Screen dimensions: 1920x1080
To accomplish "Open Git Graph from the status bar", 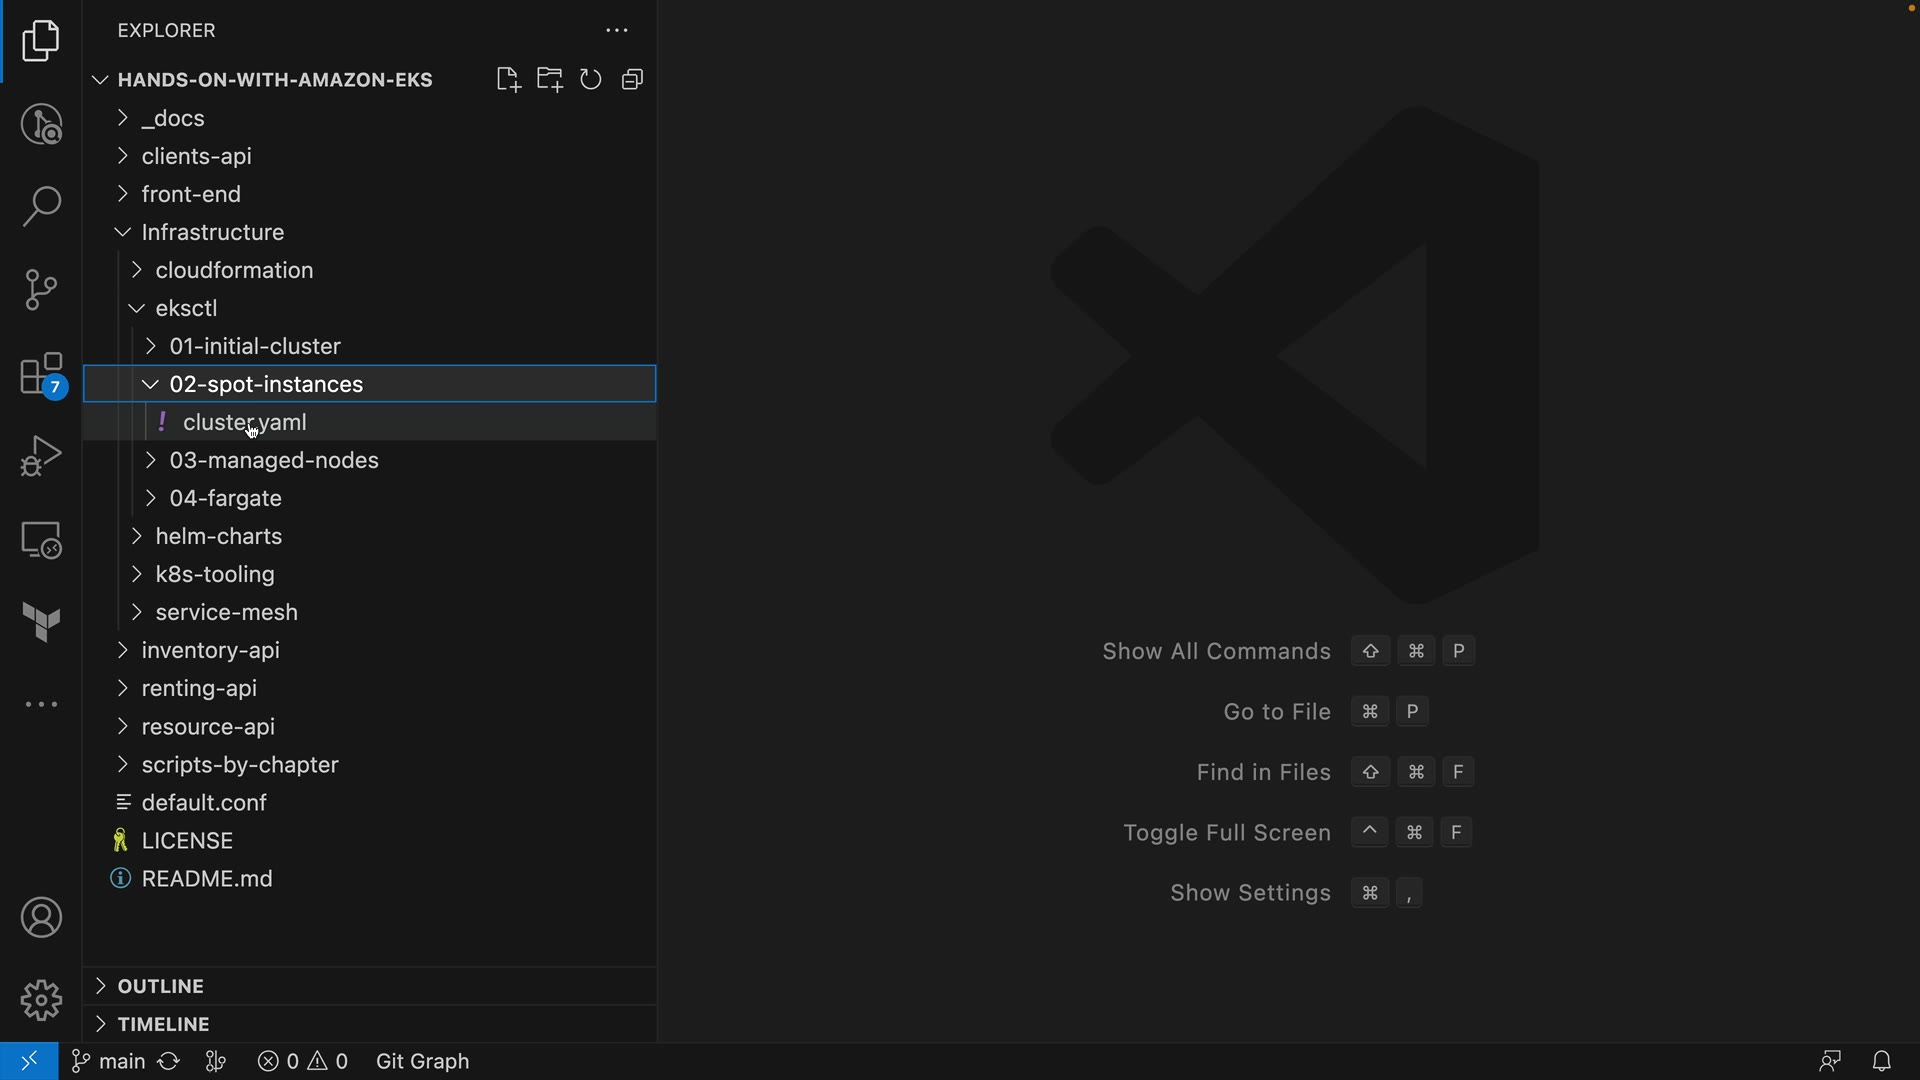I will (x=422, y=1061).
